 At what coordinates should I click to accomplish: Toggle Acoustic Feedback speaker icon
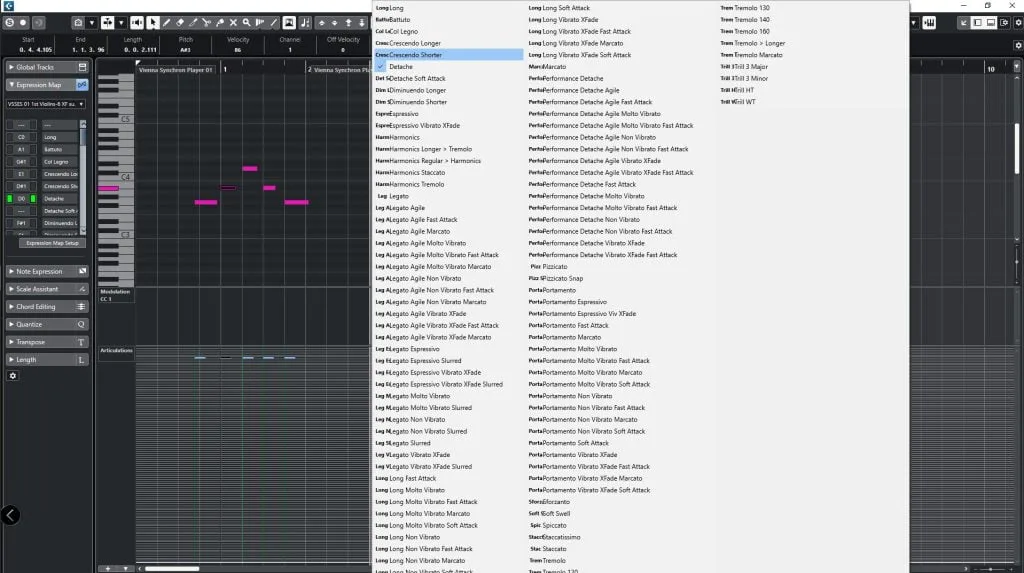(136, 22)
